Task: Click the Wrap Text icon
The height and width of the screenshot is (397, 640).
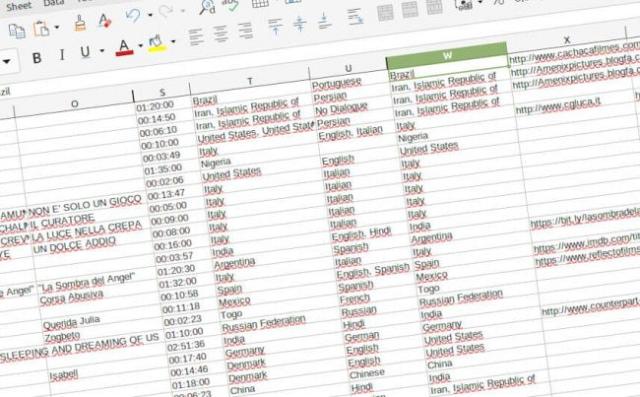Action: tap(355, 17)
